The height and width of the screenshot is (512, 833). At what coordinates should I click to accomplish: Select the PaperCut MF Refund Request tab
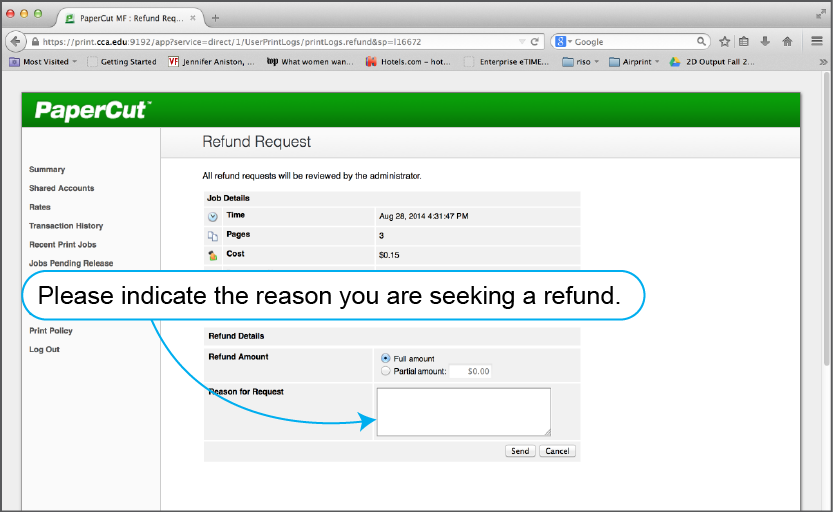coord(130,18)
